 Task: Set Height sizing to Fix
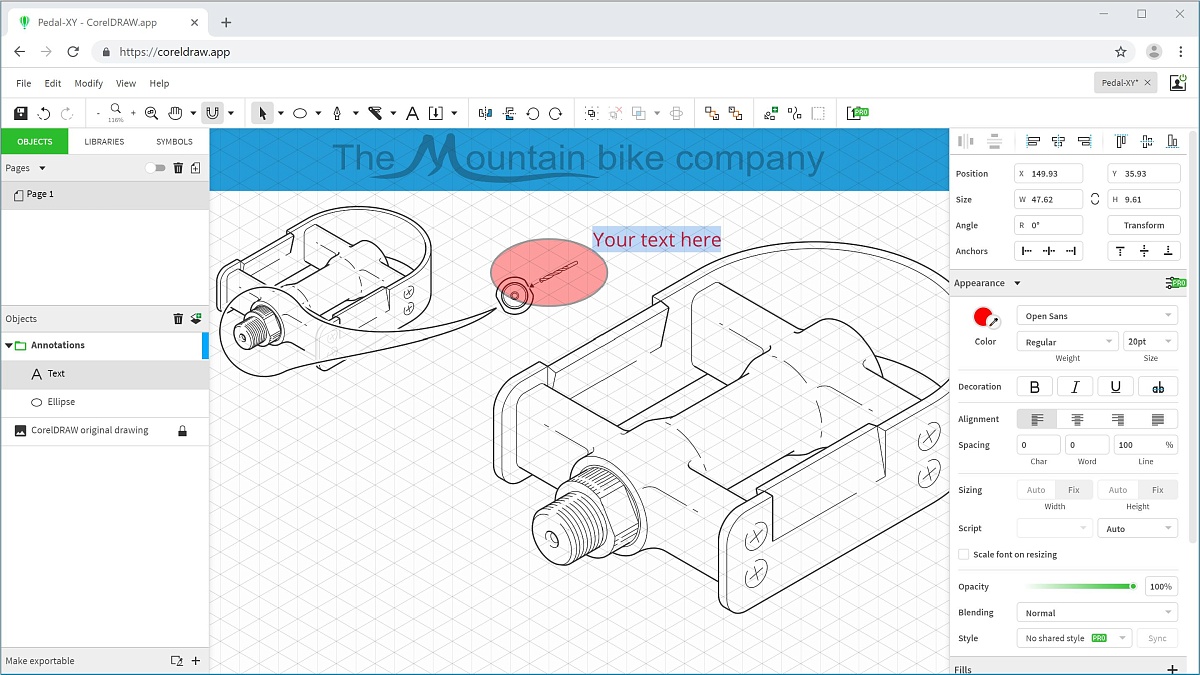click(1157, 490)
